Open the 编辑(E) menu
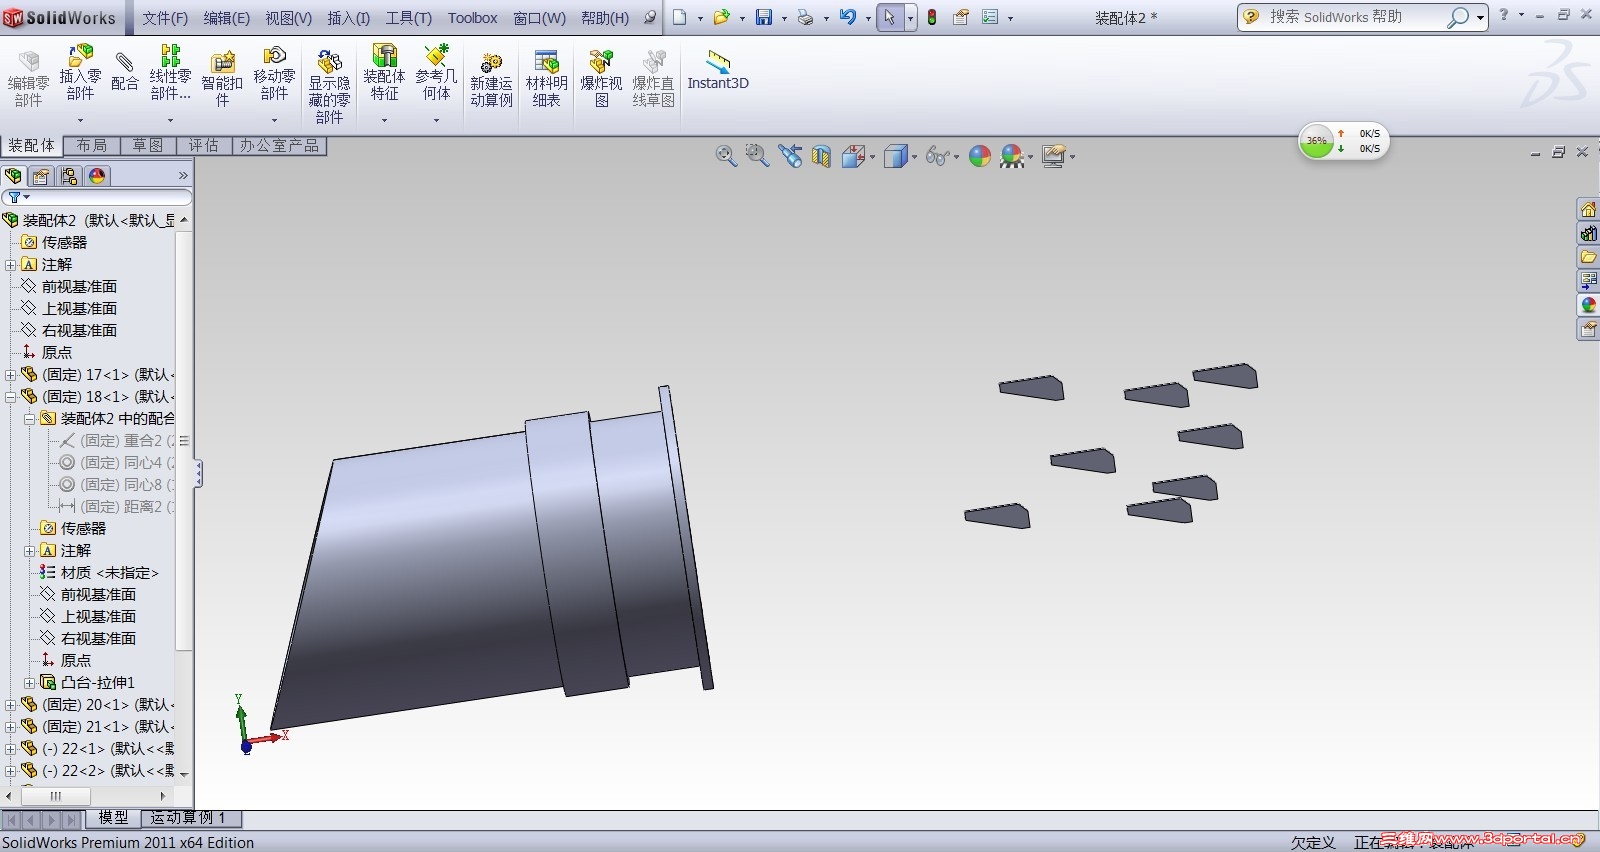 (226, 18)
